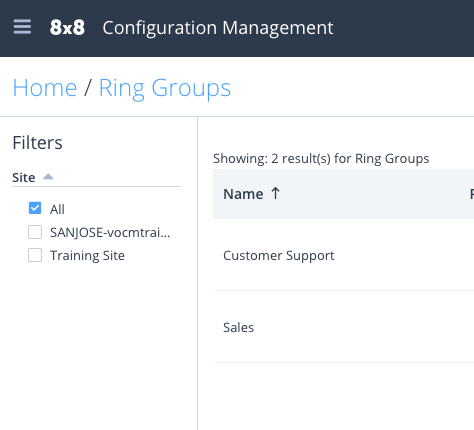Click the Site filter label
The image size is (474, 430).
(24, 178)
